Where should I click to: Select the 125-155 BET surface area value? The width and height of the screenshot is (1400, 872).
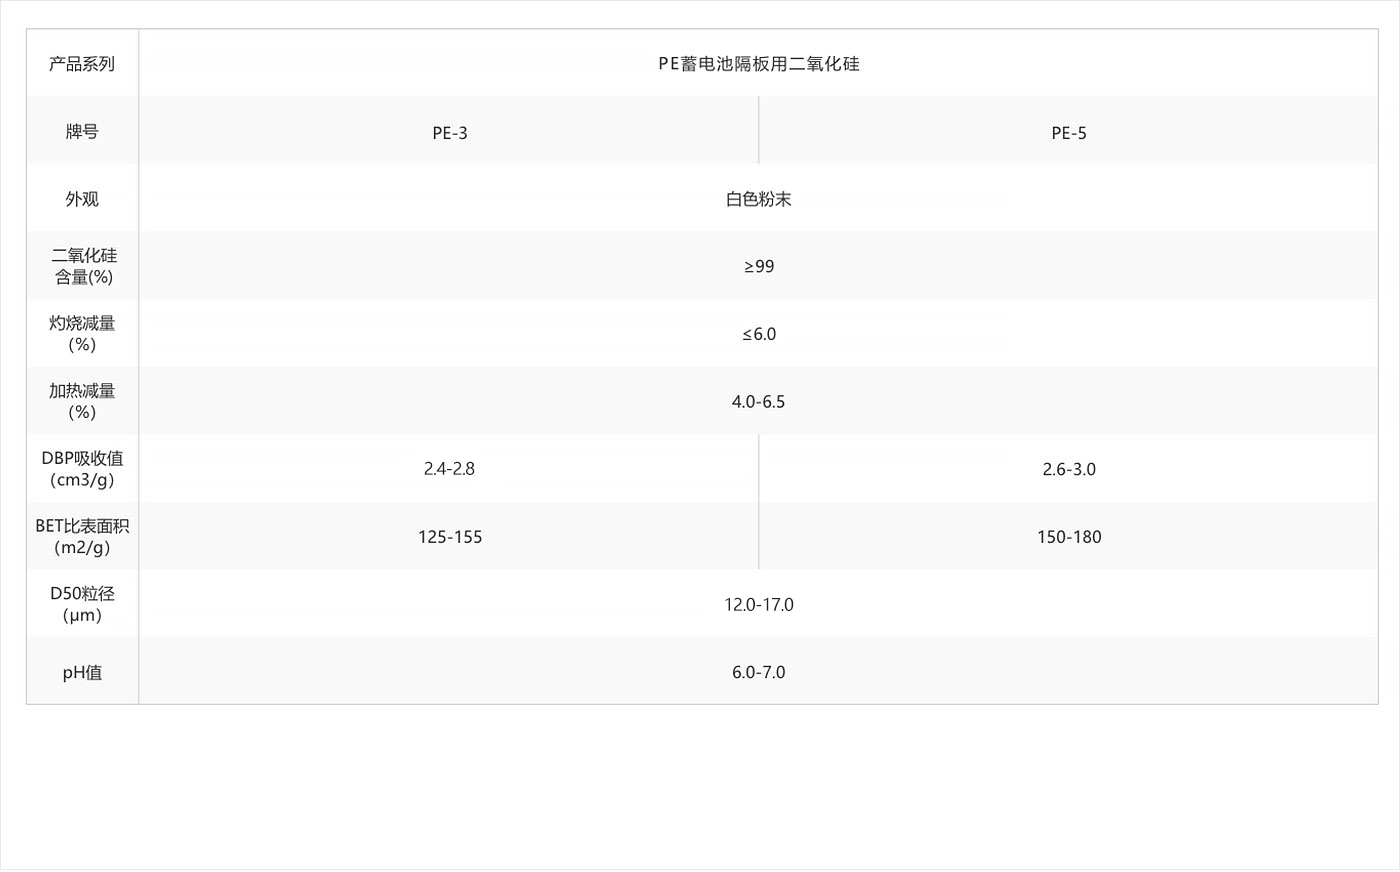pyautogui.click(x=449, y=537)
